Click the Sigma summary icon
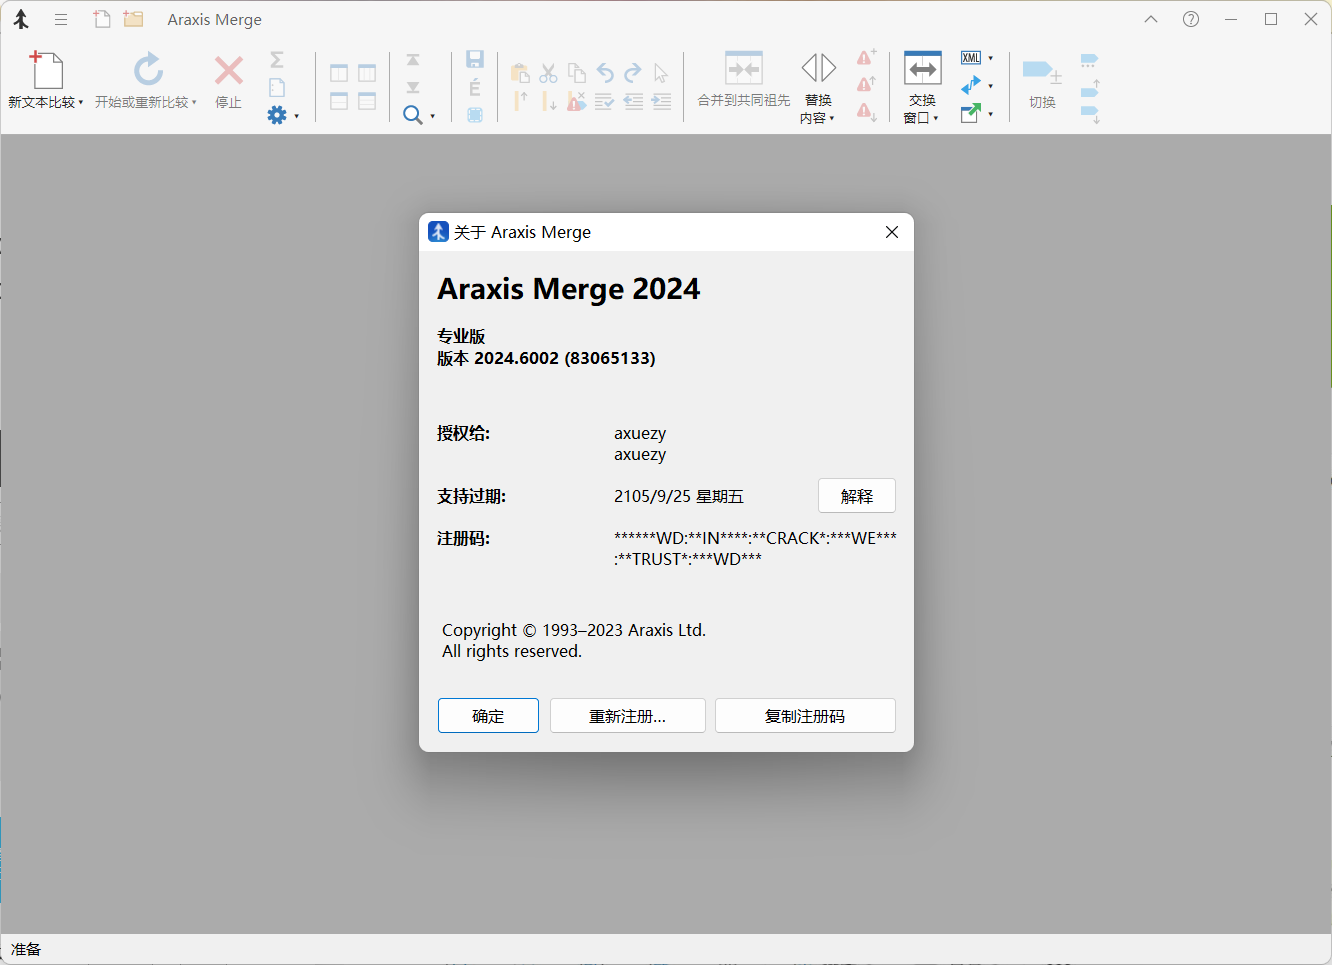1332x965 pixels. pyautogui.click(x=277, y=60)
